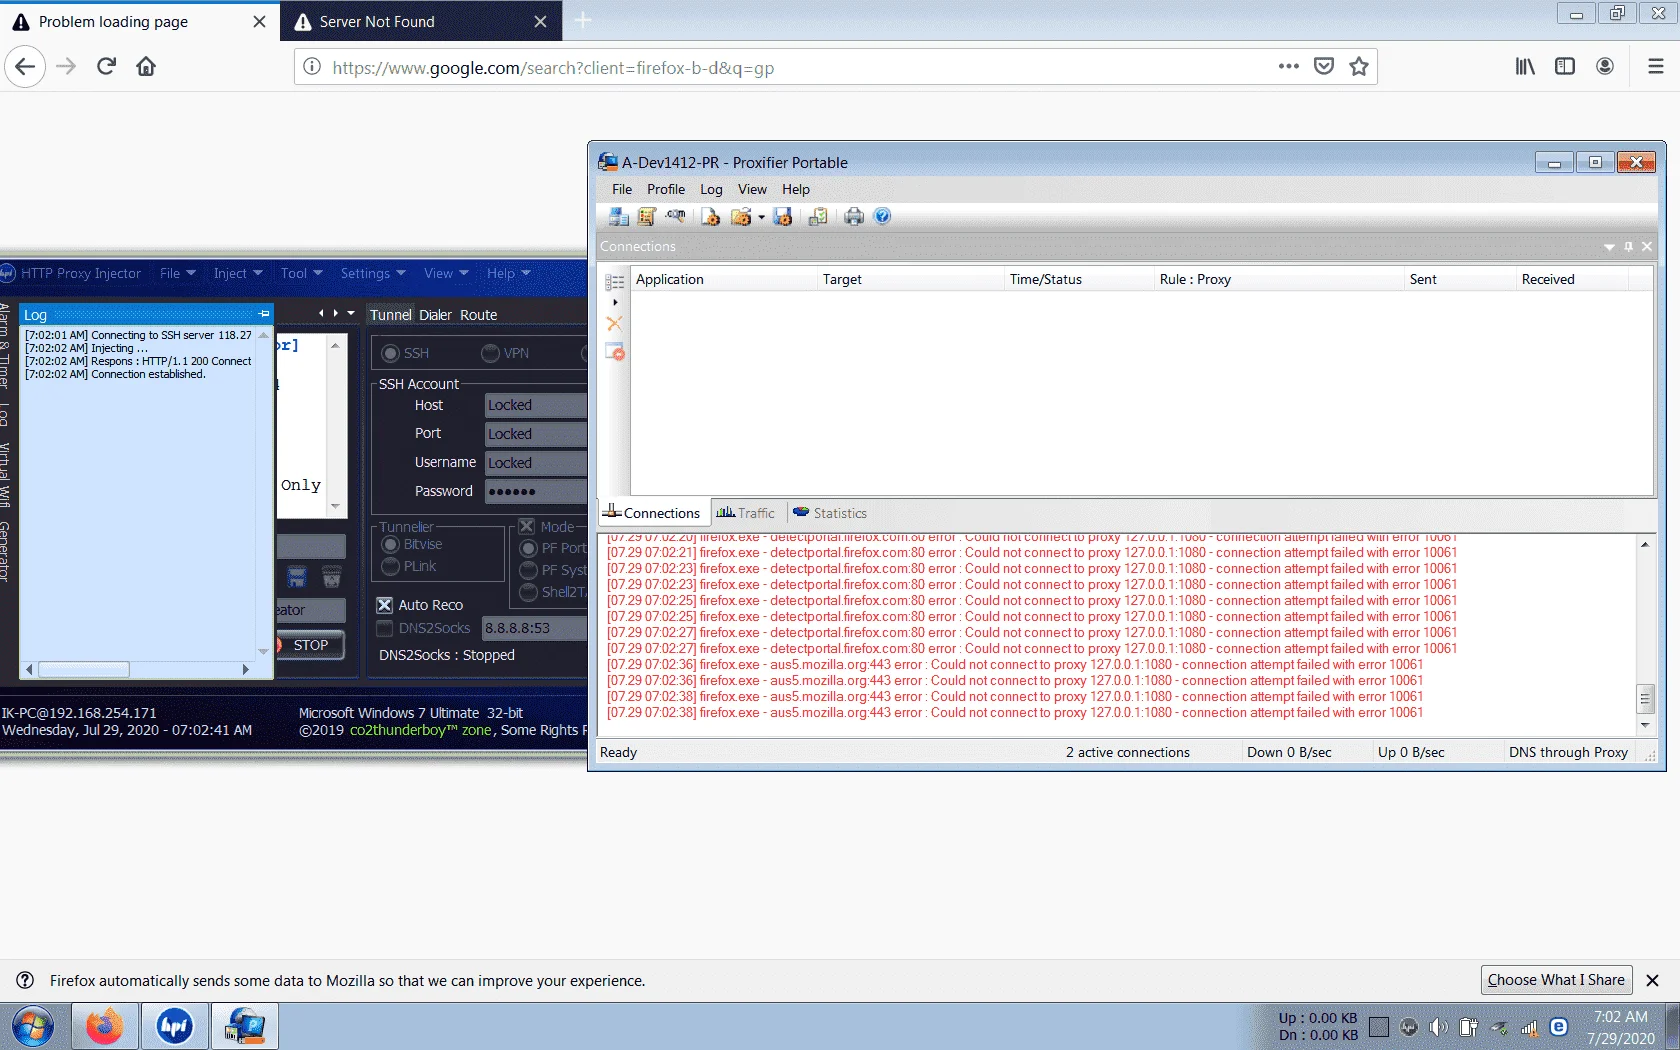Open Profile menu in Proxifier
The image size is (1680, 1050).
(666, 189)
